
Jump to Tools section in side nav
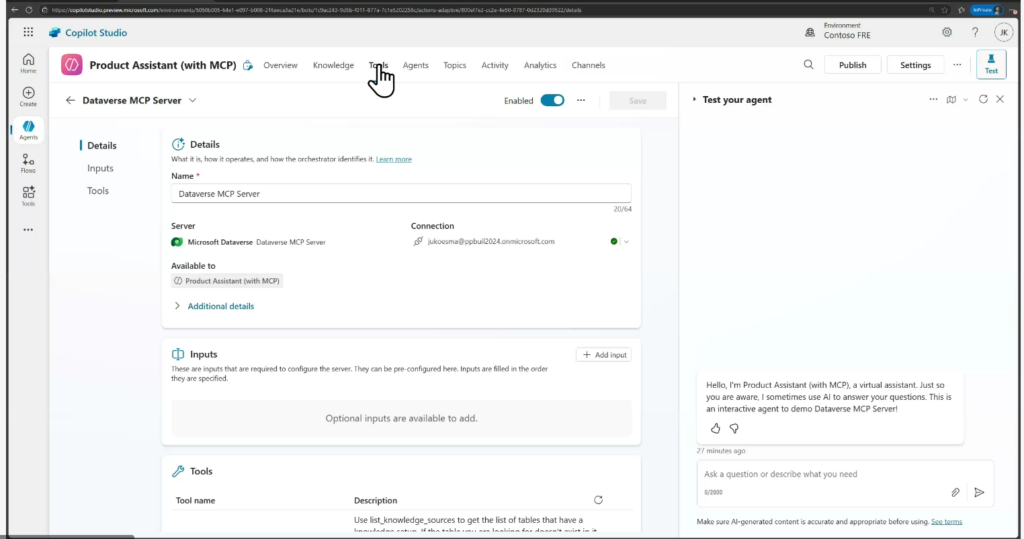[98, 191]
